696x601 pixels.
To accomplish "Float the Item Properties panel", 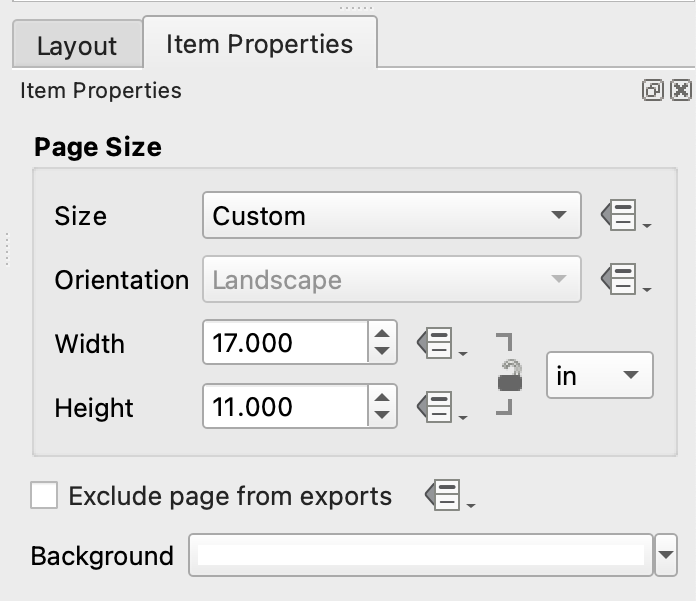I will (652, 91).
